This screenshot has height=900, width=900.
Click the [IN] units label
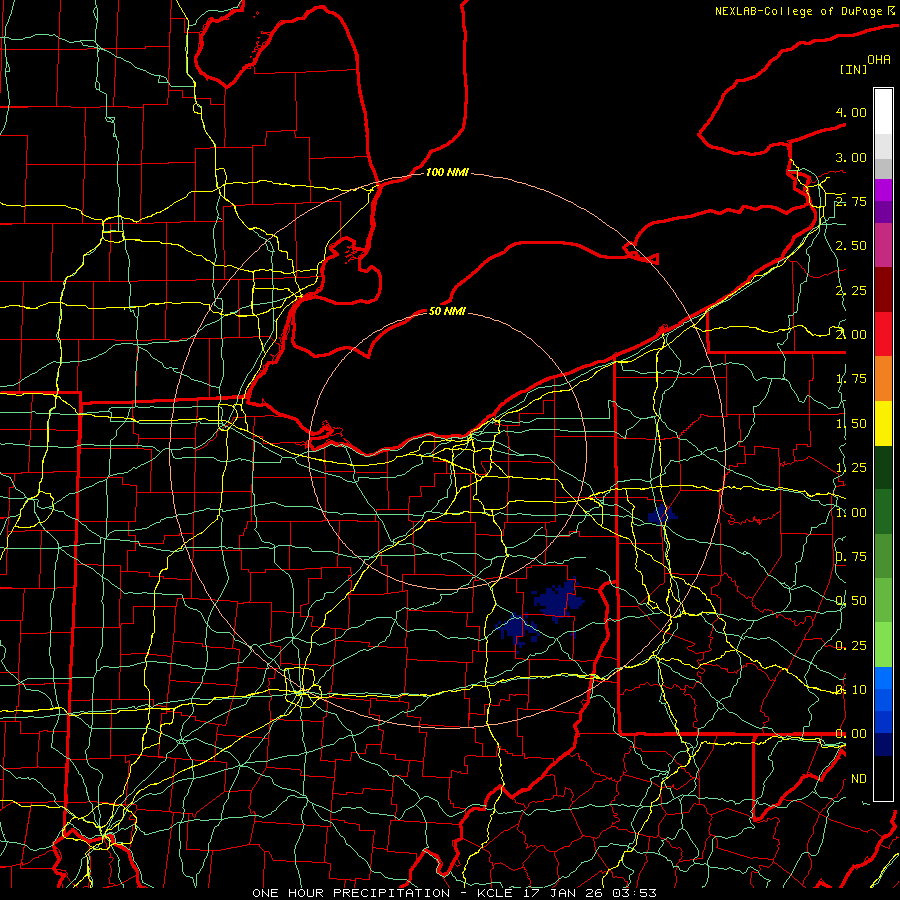(x=854, y=69)
